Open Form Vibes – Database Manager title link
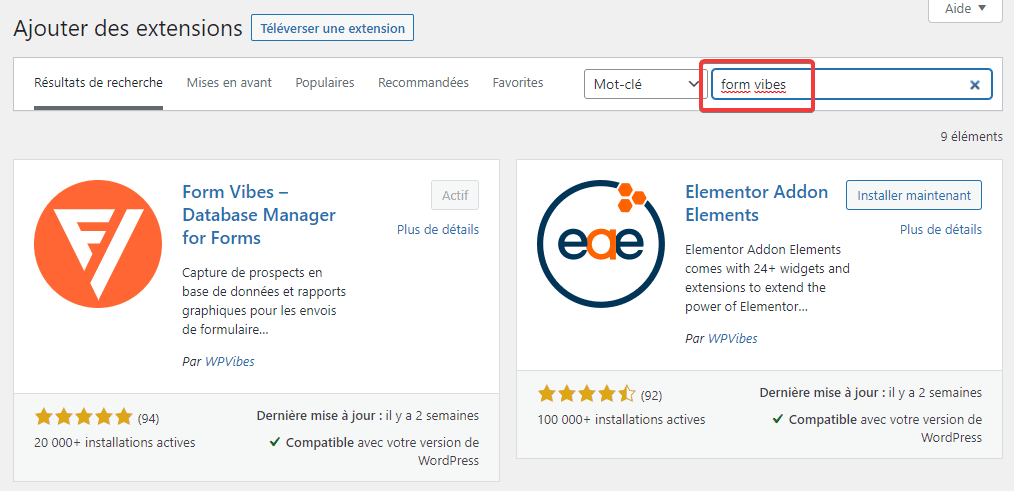Screen dimensions: 1014x491 click(x=259, y=215)
